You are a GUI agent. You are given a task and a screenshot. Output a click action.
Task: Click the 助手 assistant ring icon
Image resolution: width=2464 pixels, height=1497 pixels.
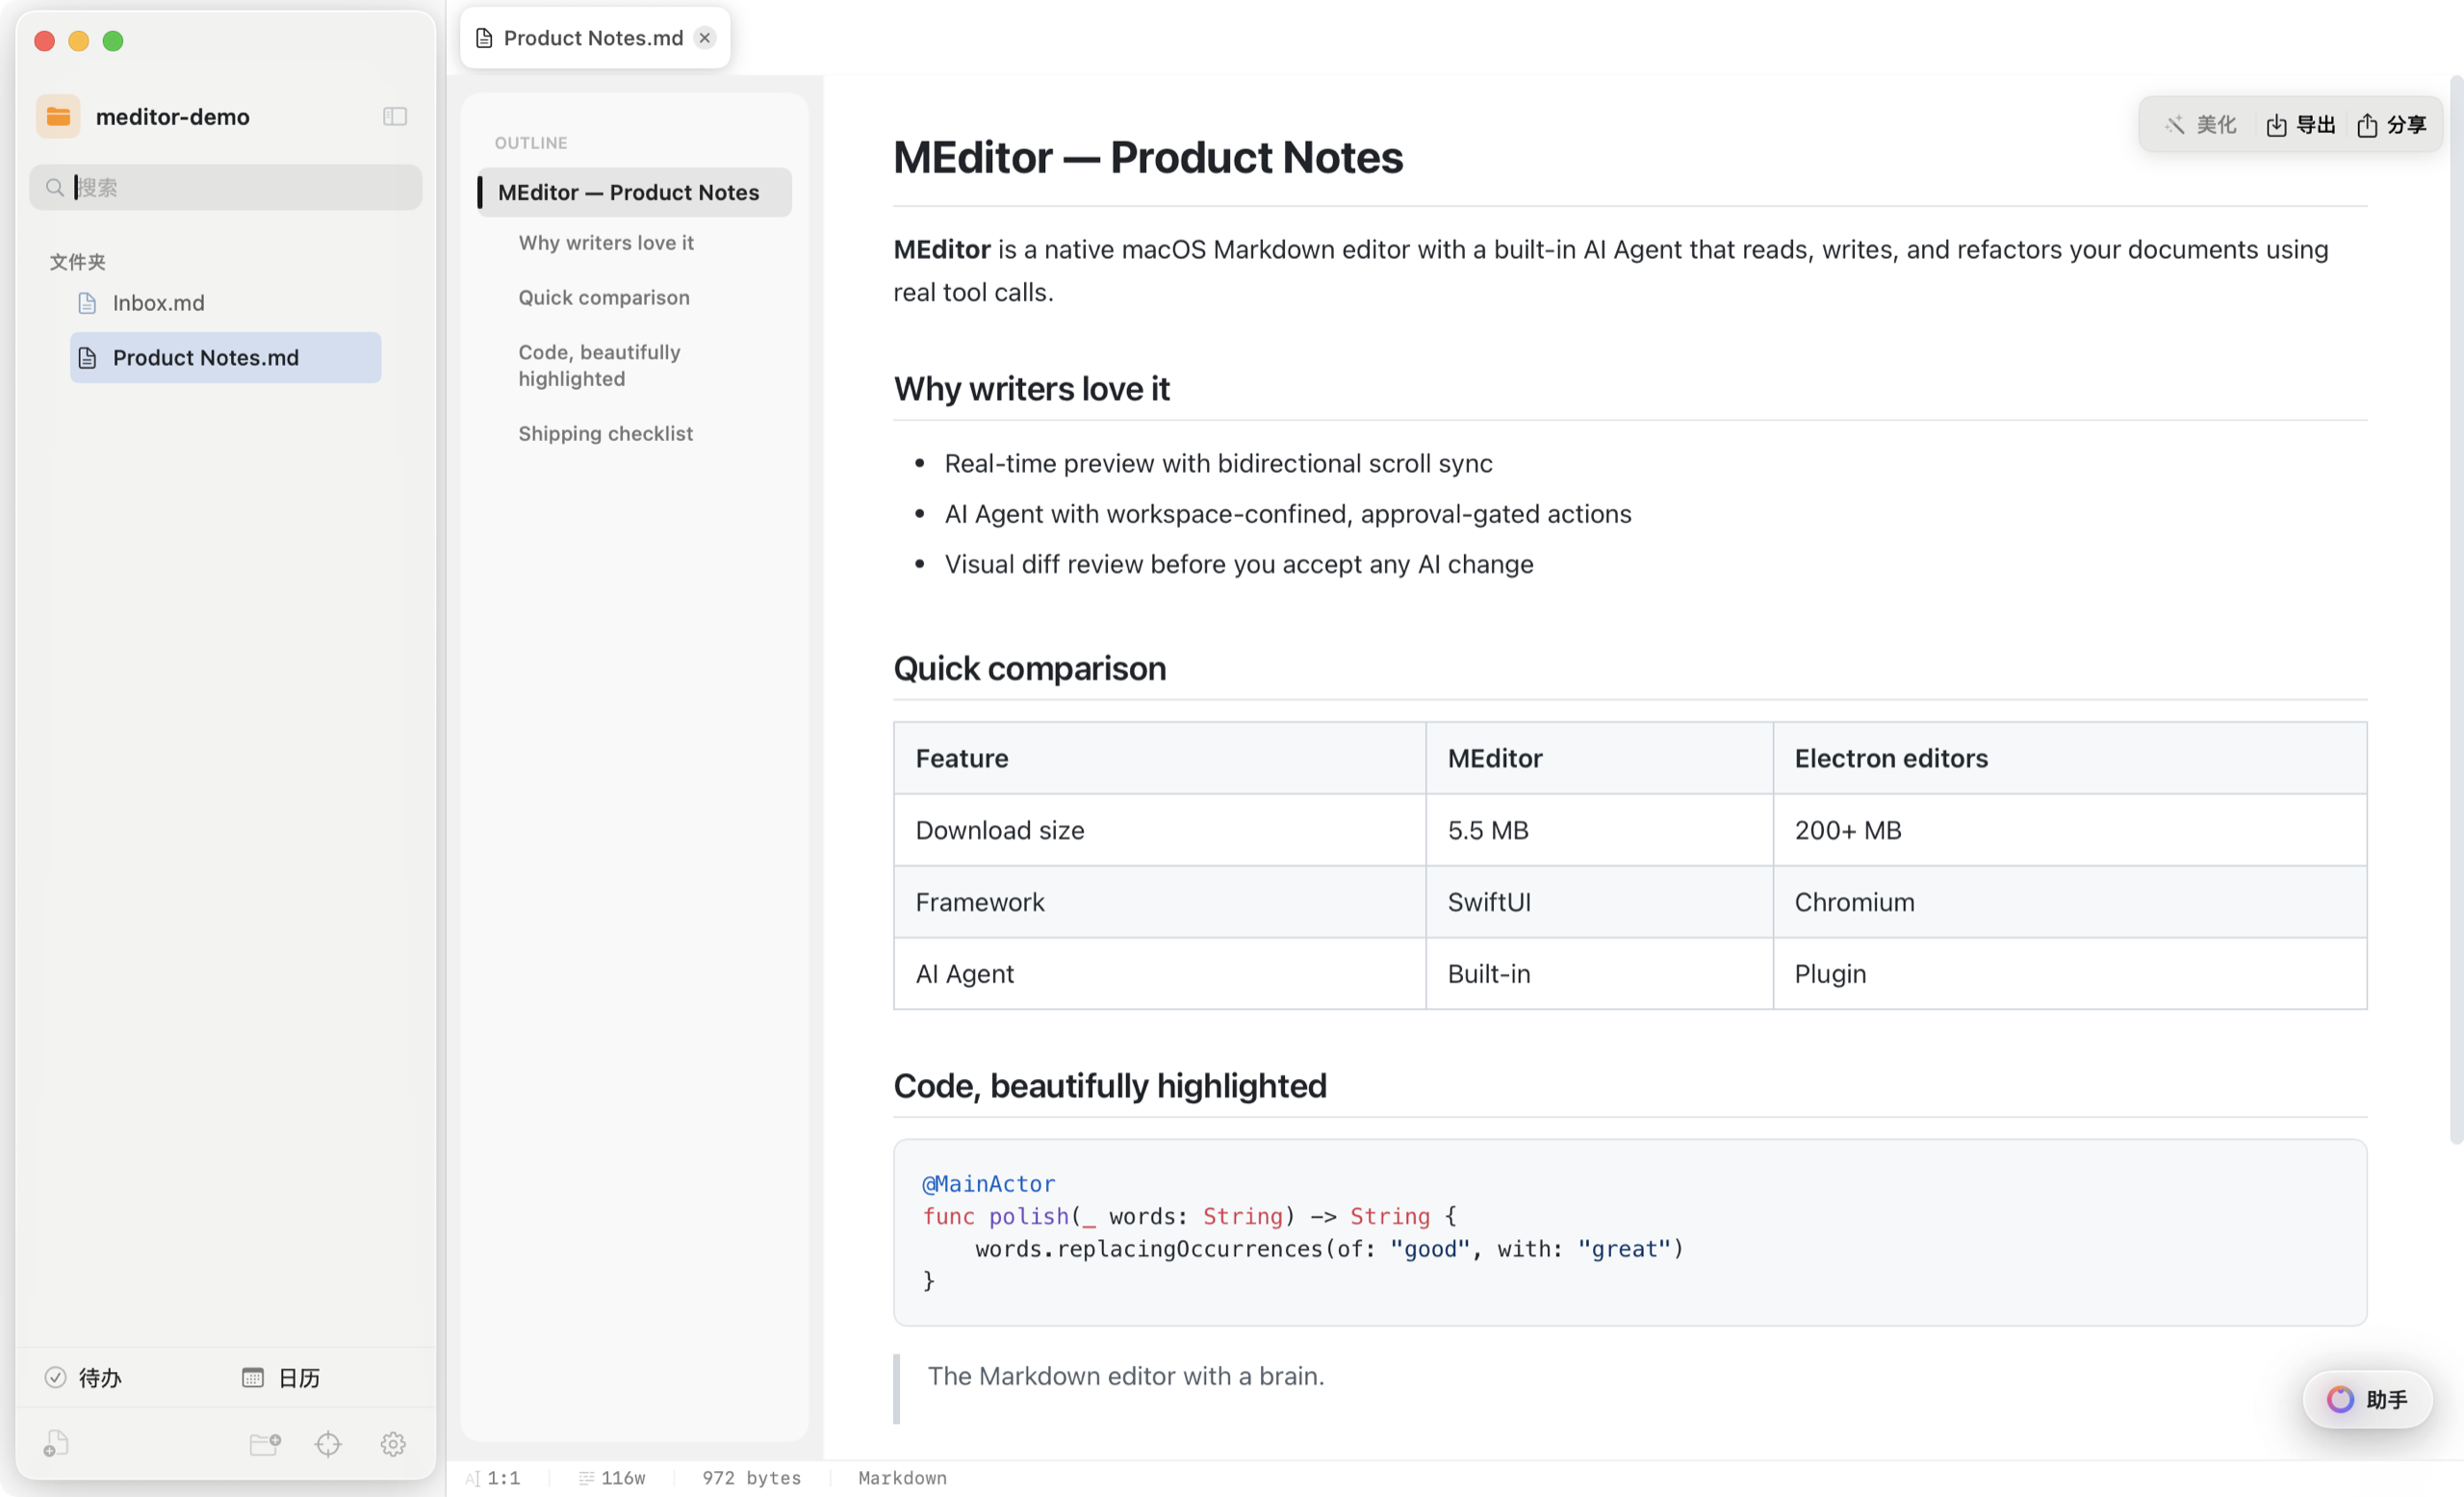pos(2340,1399)
